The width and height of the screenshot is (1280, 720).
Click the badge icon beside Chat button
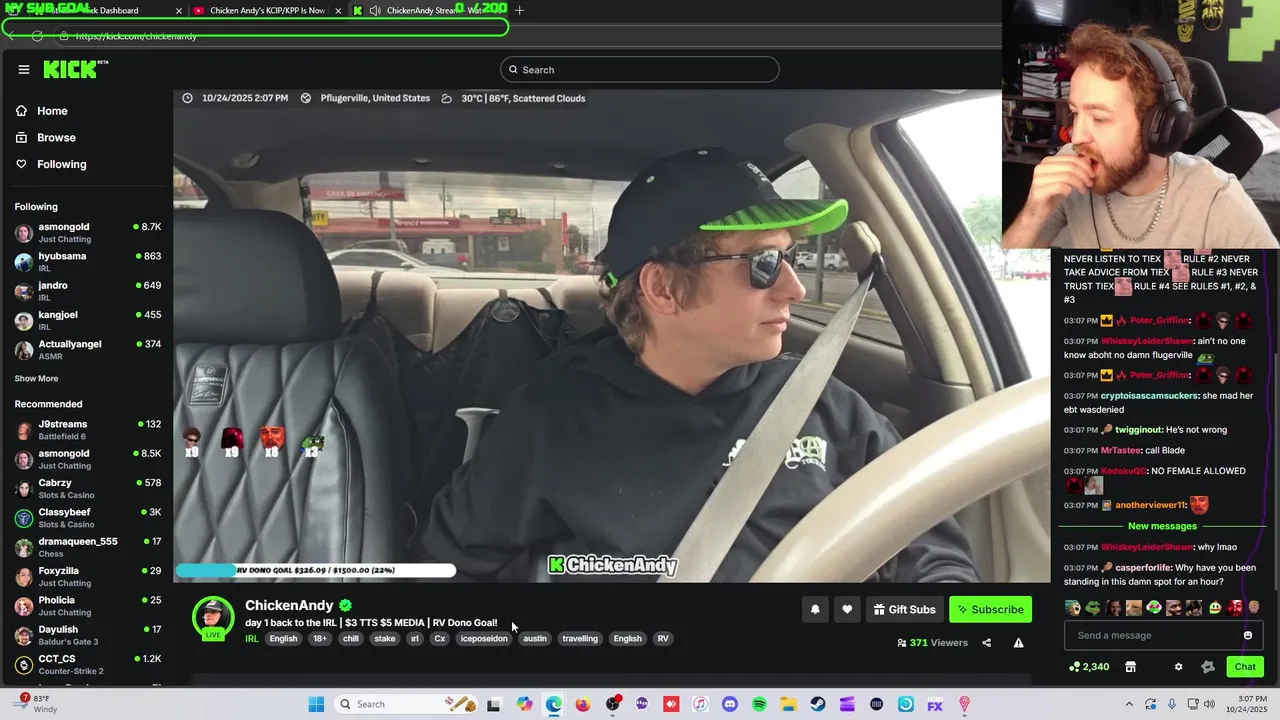pos(1207,667)
